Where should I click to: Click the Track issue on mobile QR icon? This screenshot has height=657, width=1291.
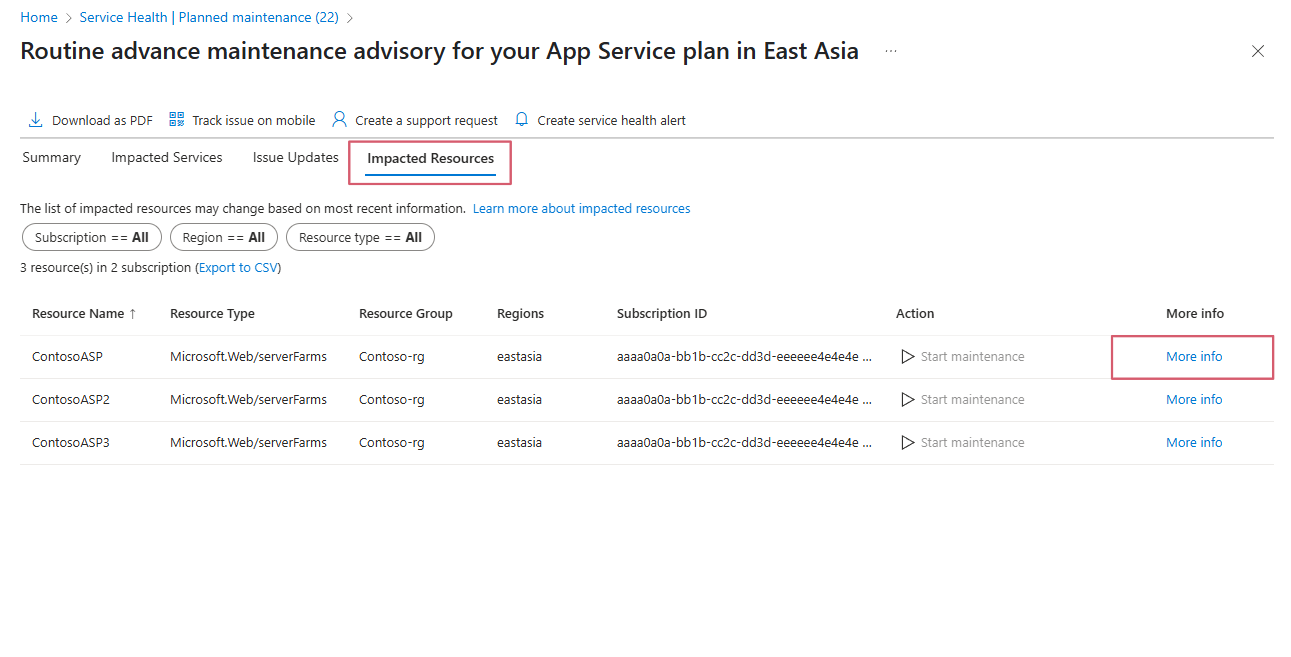point(177,120)
